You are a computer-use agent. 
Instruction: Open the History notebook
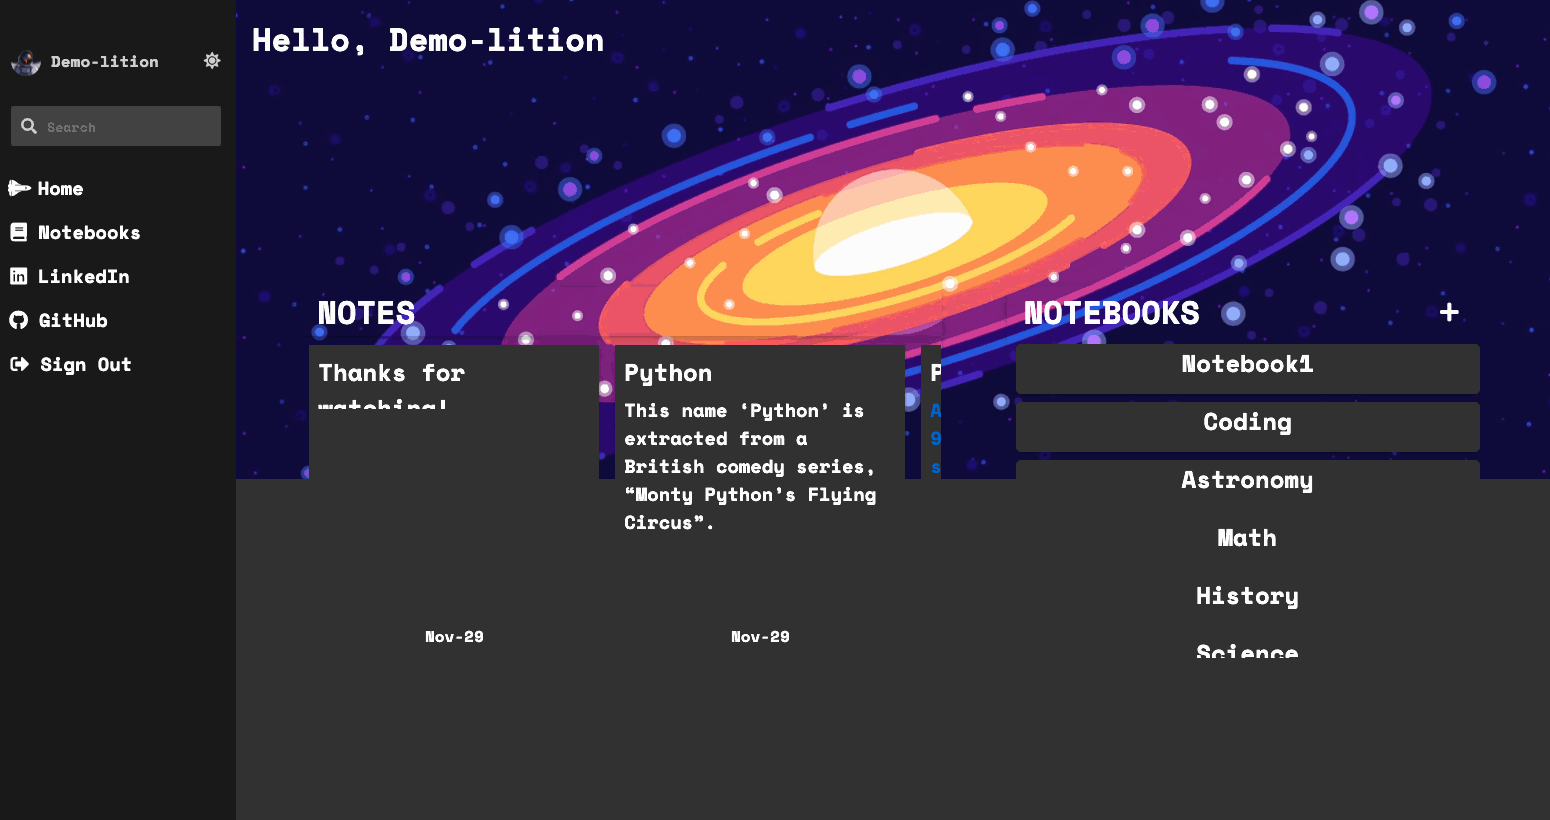coord(1247,596)
